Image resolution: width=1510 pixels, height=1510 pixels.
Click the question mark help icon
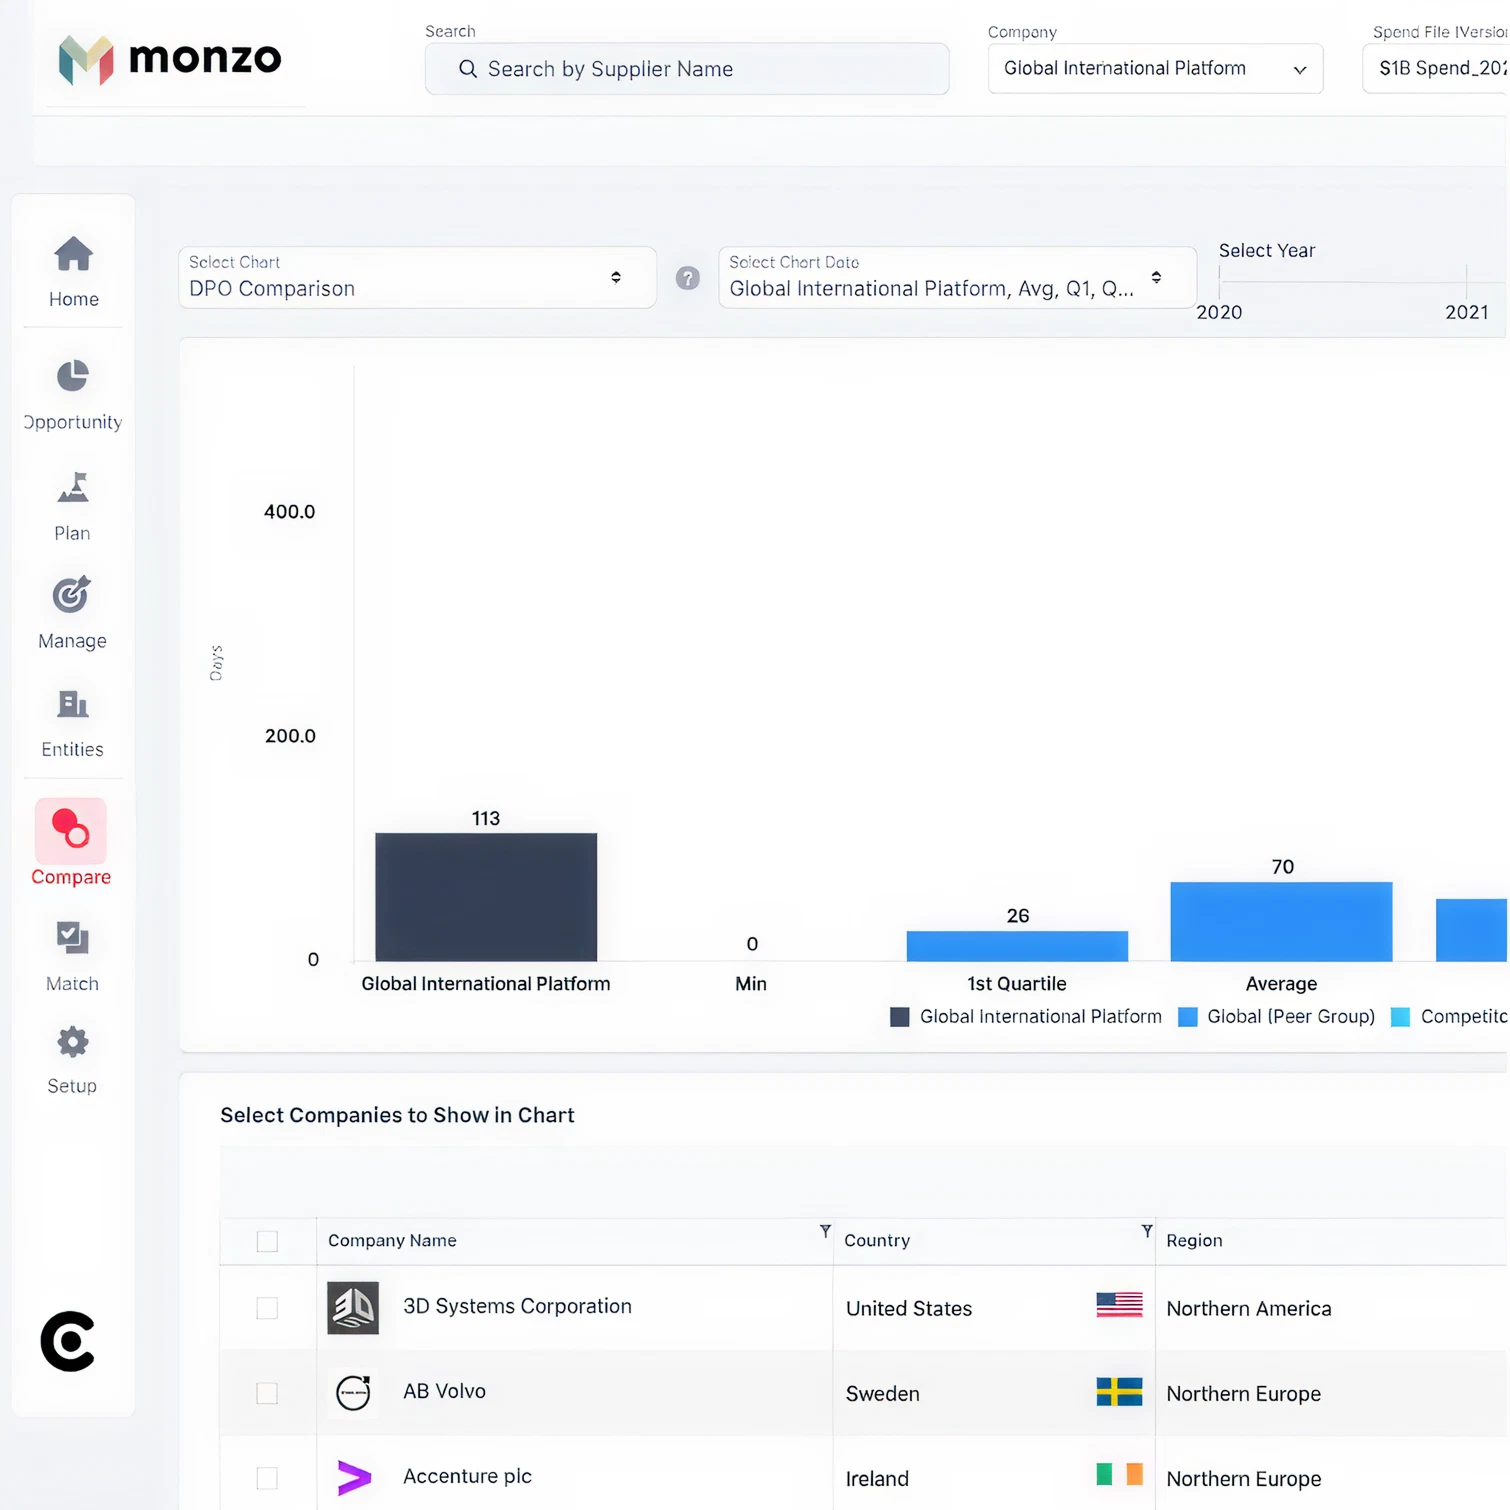click(x=688, y=278)
